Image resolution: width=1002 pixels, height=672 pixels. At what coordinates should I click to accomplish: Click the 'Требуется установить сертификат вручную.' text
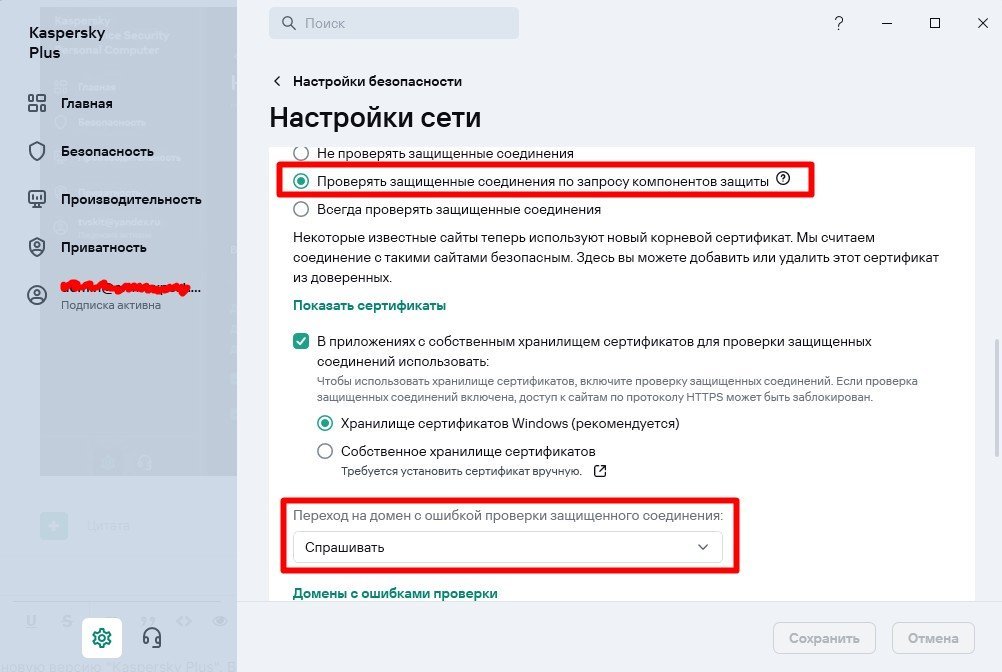coord(461,471)
